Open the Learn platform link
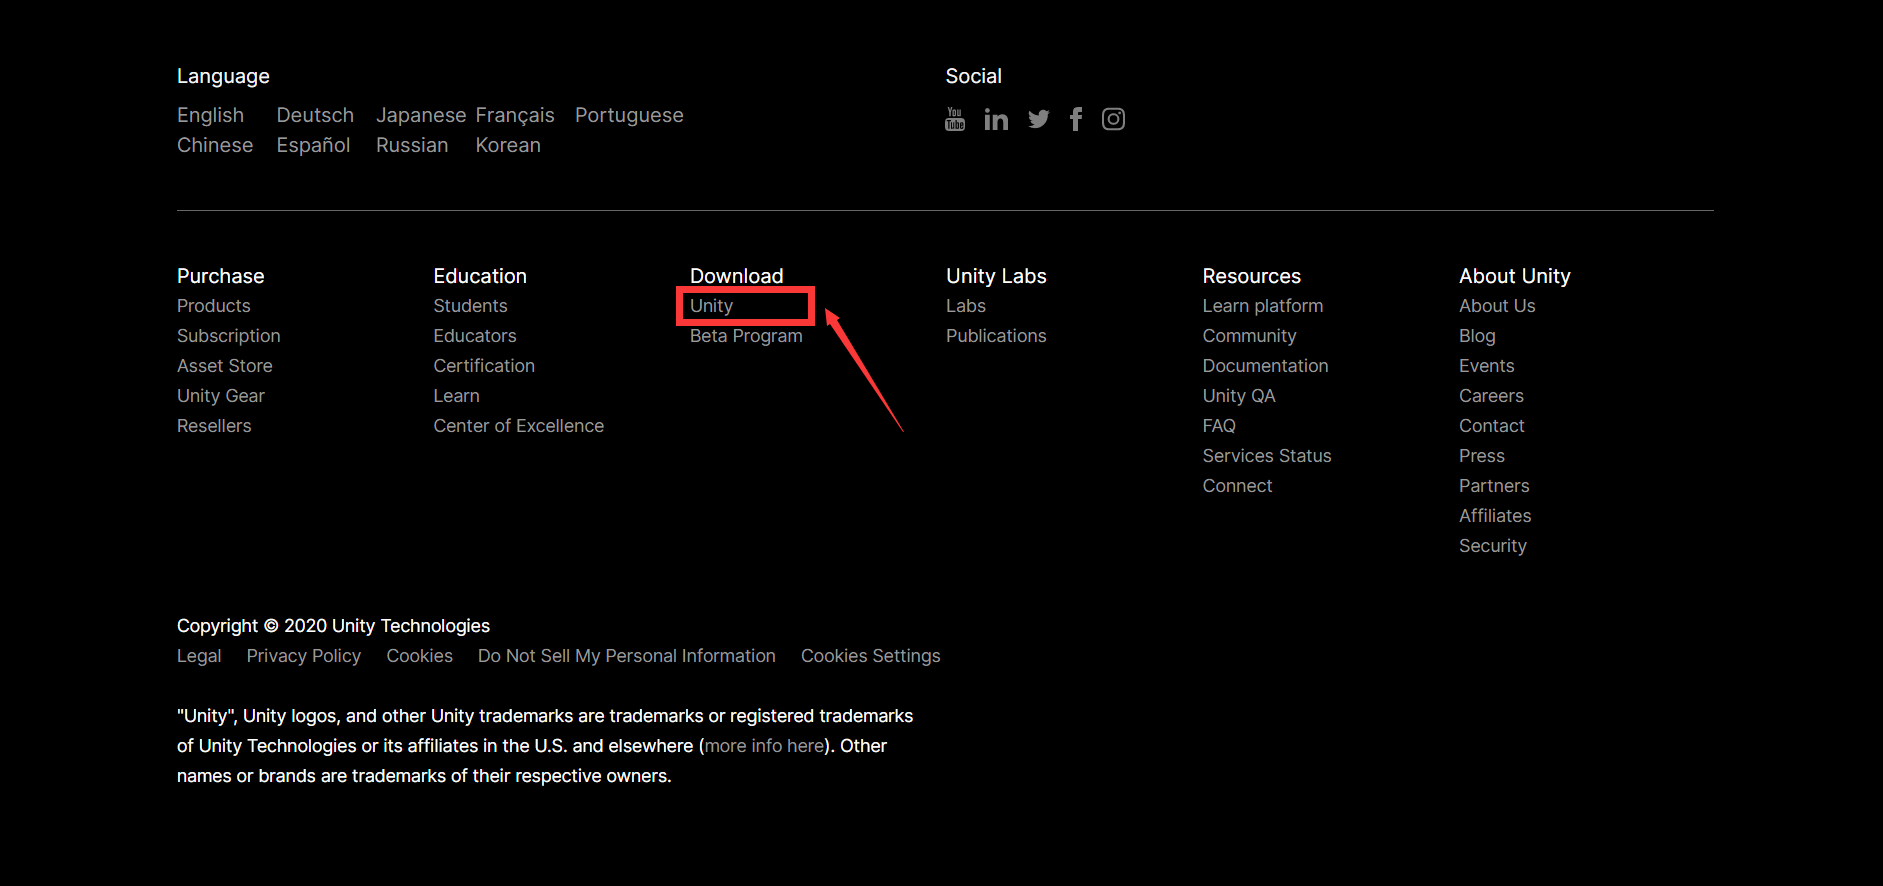 coord(1263,306)
